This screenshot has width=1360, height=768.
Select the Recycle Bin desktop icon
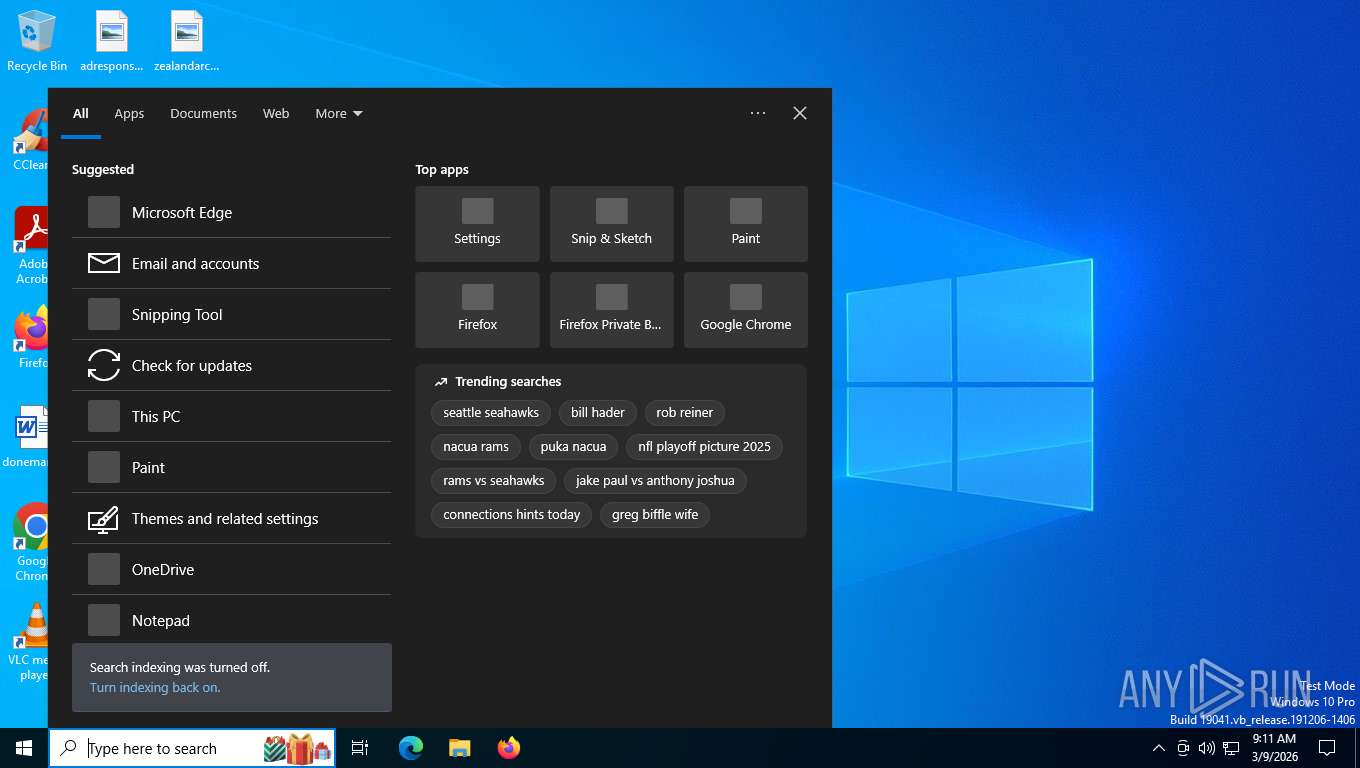[x=37, y=41]
